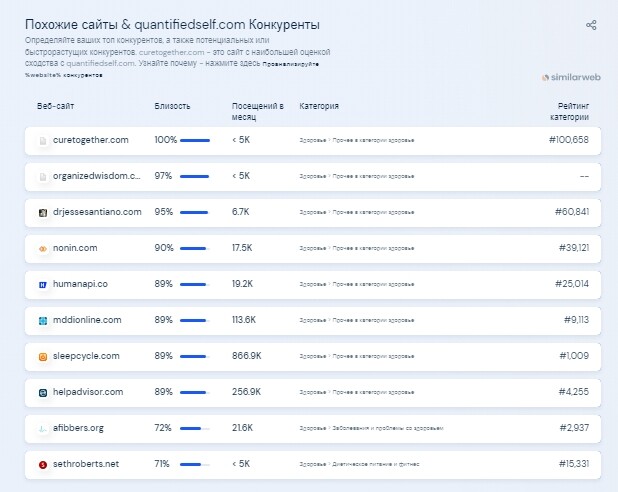Open organizedwisdom.c... site link
This screenshot has height=492, width=618.
click(x=97, y=176)
